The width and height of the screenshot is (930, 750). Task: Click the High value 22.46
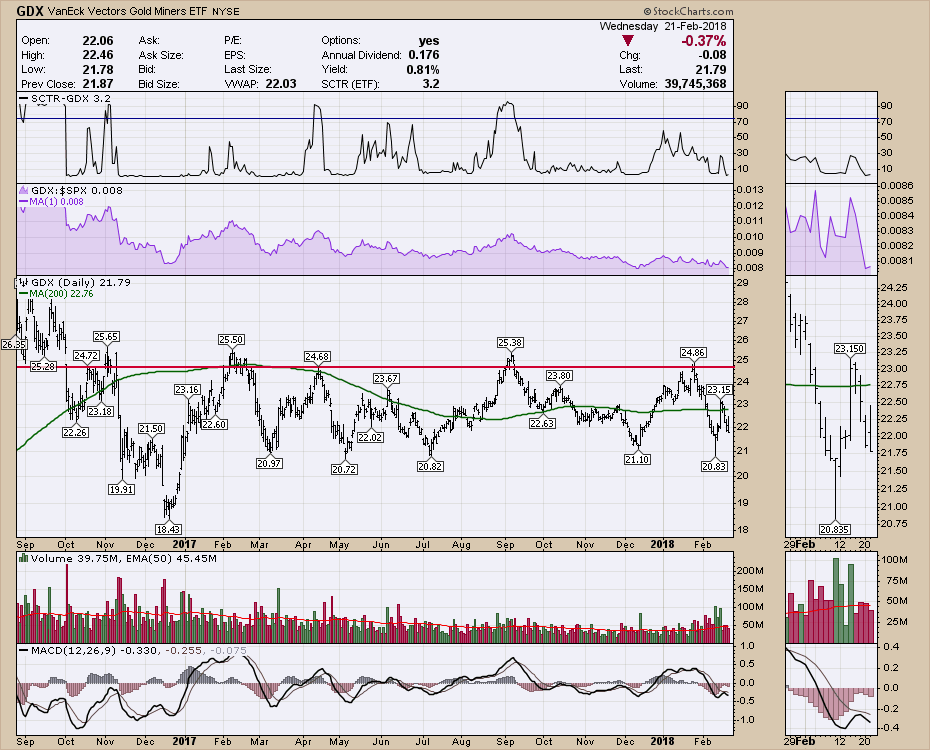pyautogui.click(x=98, y=55)
